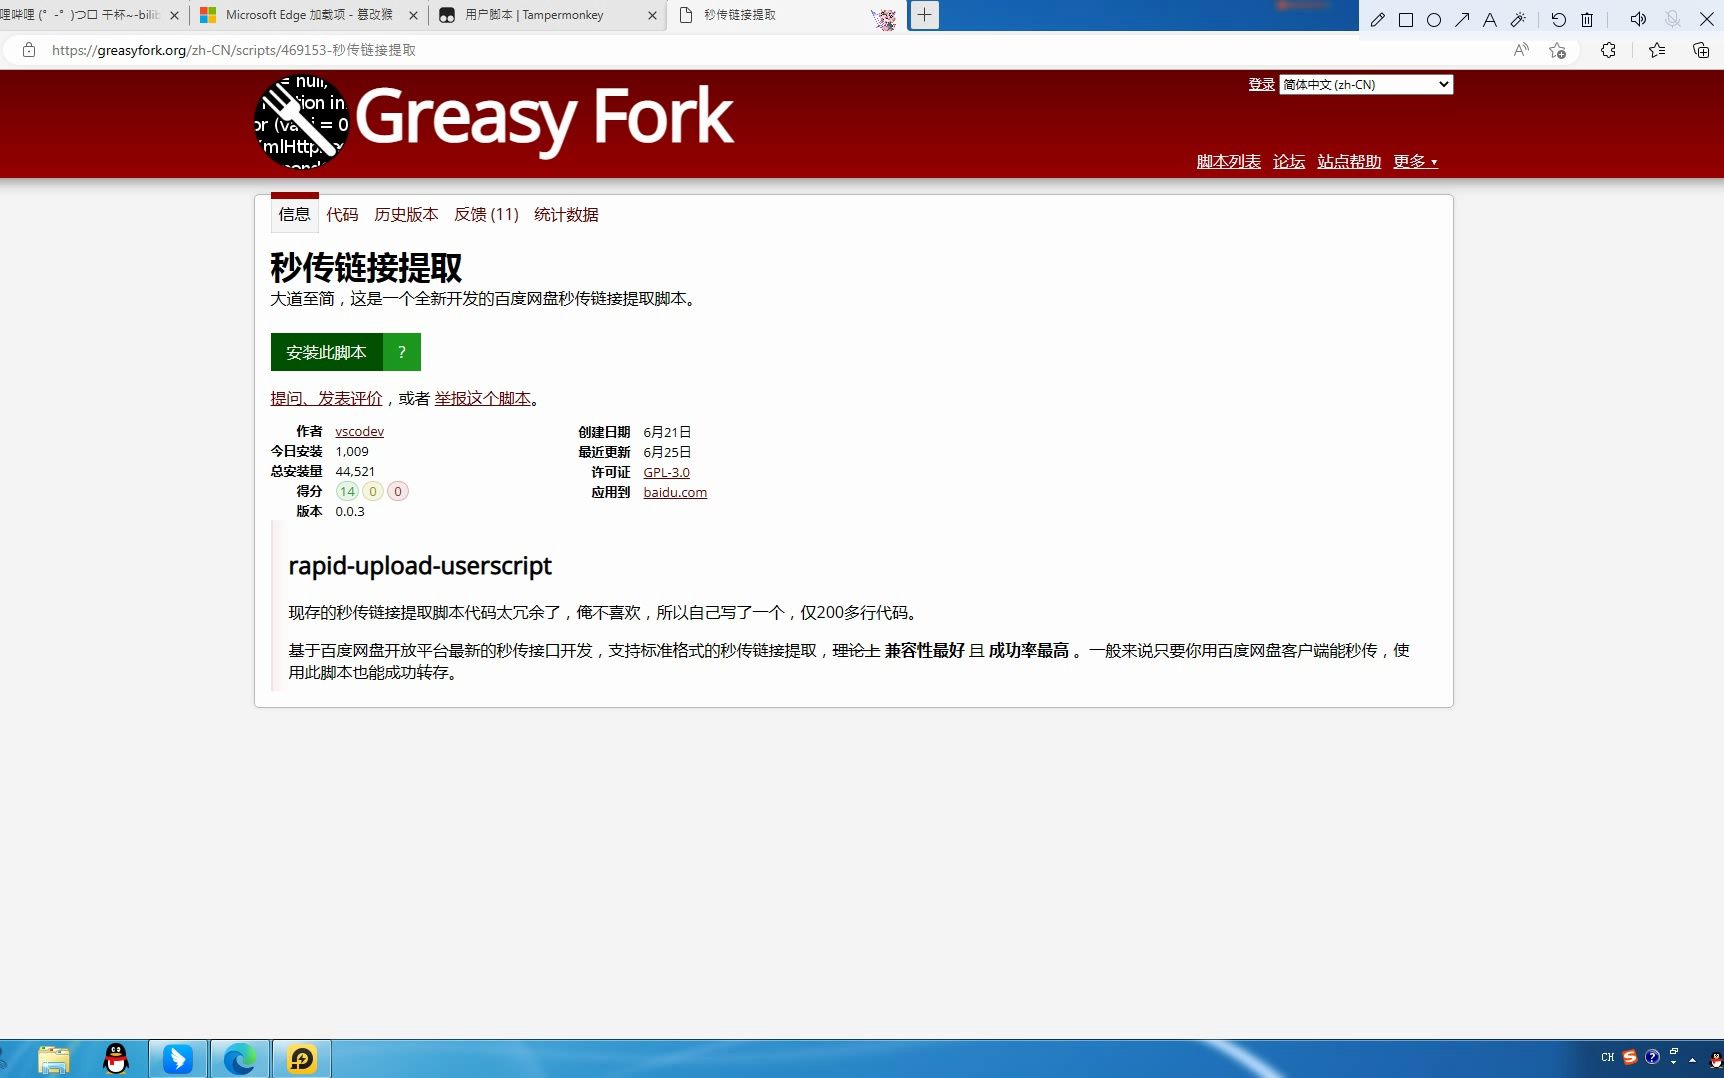Open the favorites list icon
This screenshot has height=1078, width=1724.
[x=1657, y=50]
